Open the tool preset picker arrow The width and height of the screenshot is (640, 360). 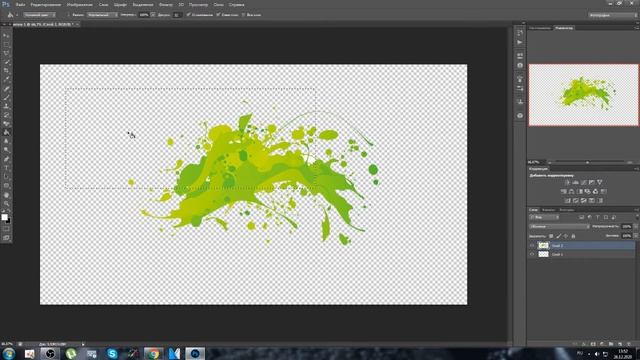point(17,15)
